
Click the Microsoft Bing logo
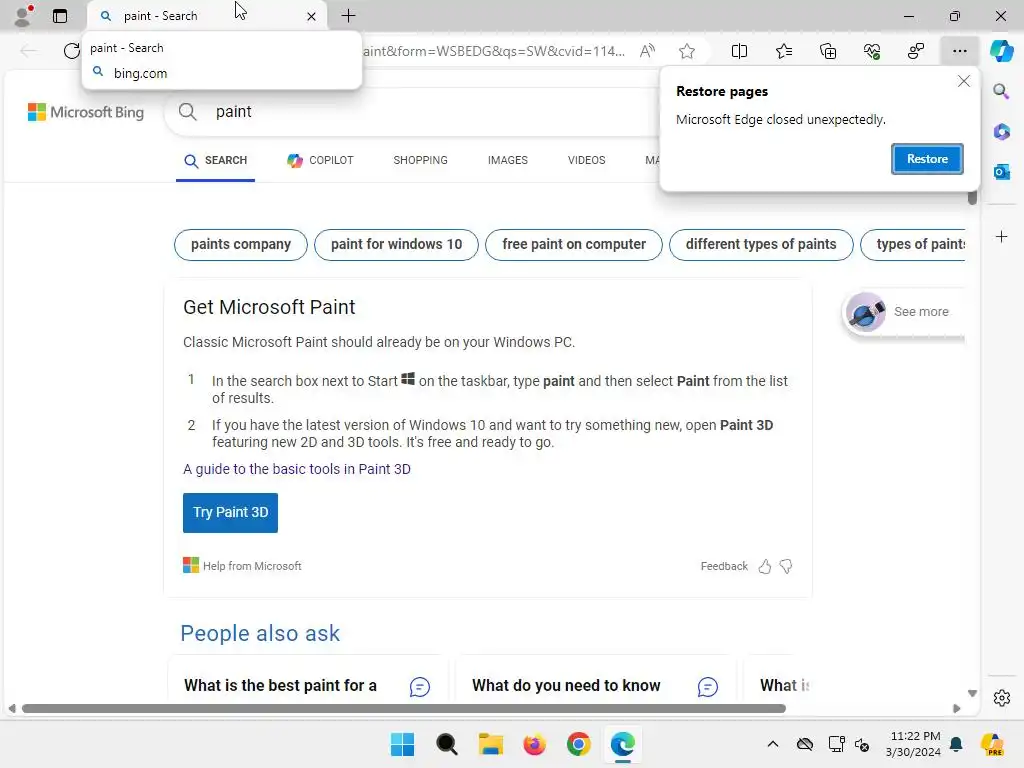click(86, 112)
